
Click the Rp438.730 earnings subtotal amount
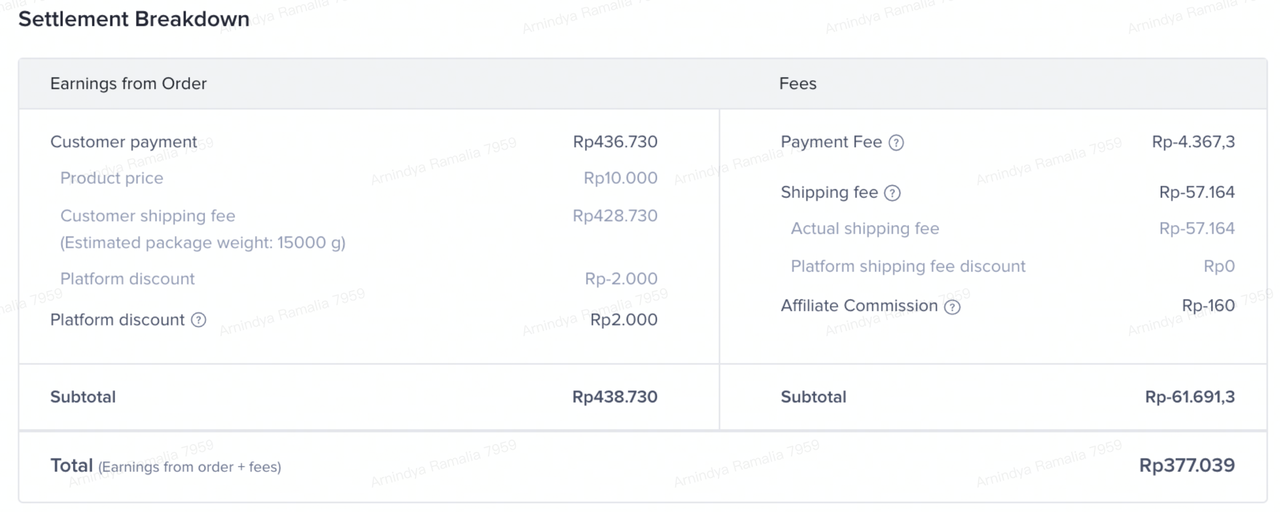[x=615, y=397]
